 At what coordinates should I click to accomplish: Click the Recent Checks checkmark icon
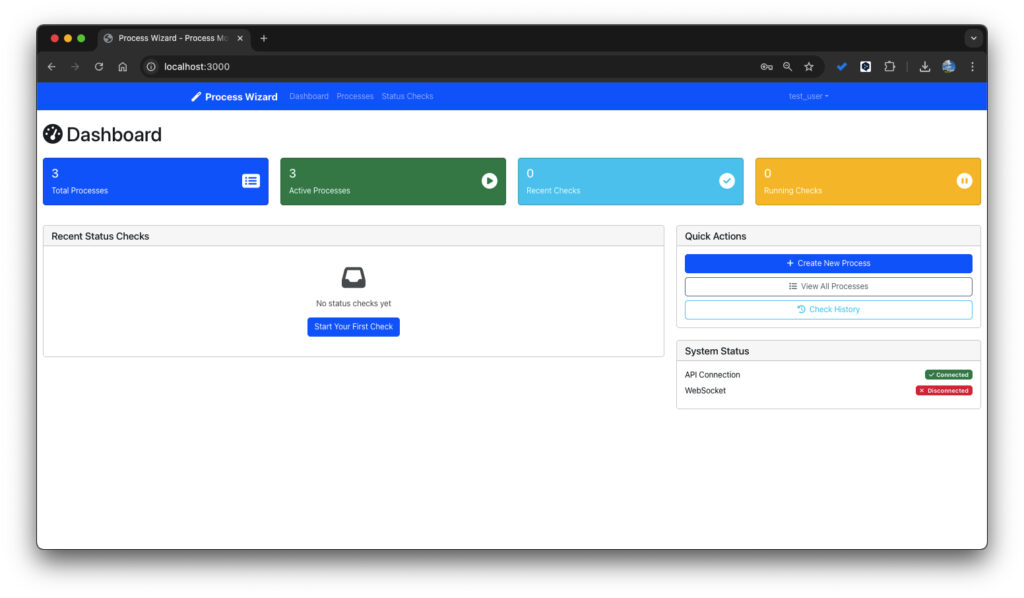727,181
